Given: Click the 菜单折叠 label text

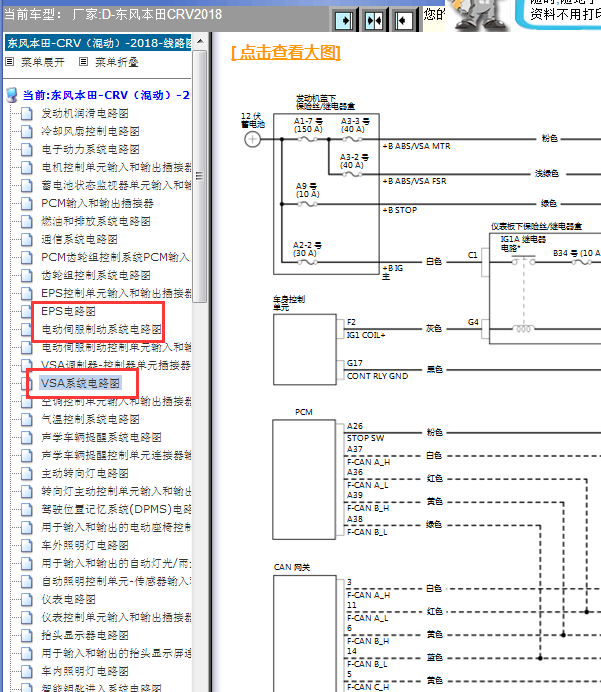Looking at the screenshot, I should pyautogui.click(x=116, y=62).
